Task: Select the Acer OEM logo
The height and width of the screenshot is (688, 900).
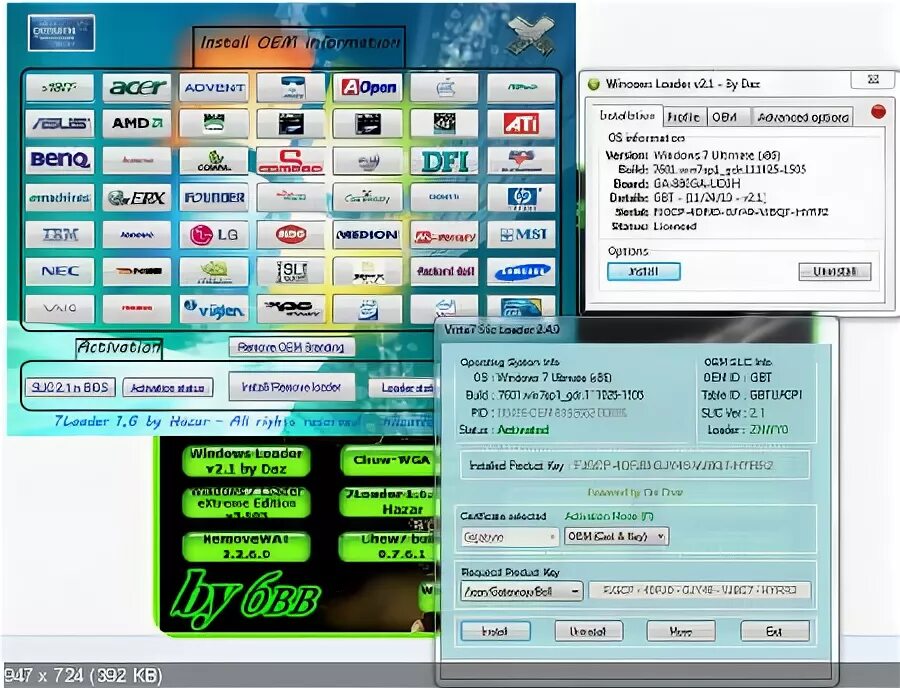Action: (137, 88)
